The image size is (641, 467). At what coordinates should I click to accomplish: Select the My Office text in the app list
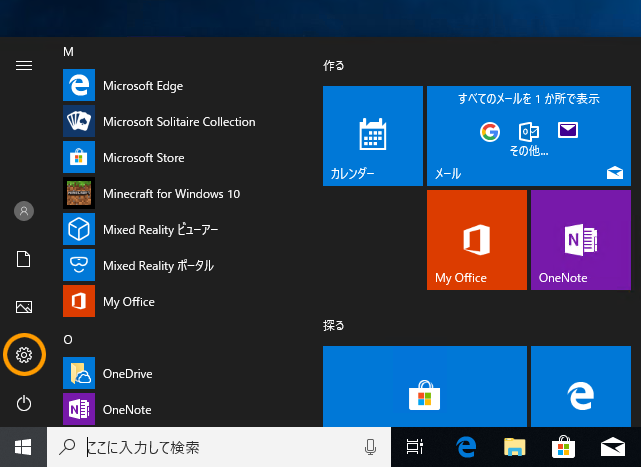tap(129, 302)
